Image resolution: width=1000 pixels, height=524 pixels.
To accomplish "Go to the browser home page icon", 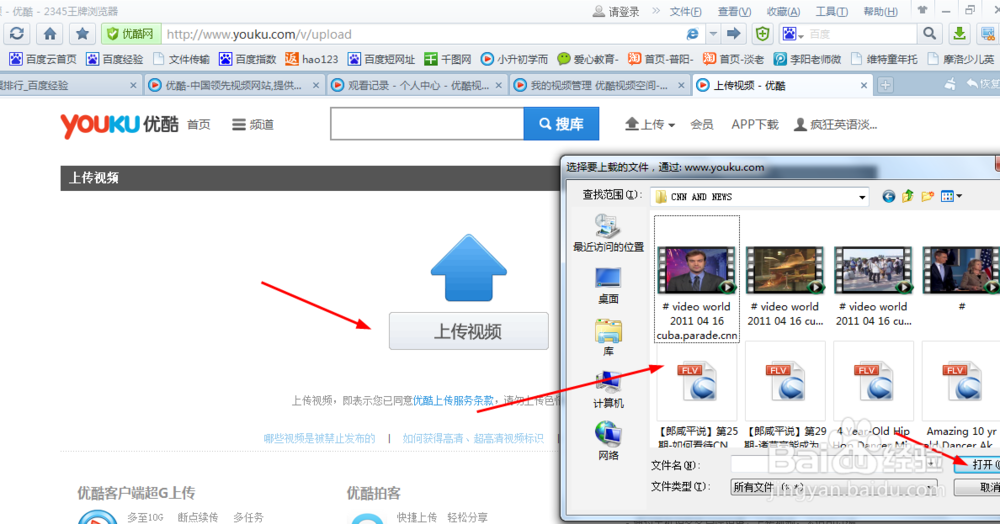I will (x=50, y=34).
